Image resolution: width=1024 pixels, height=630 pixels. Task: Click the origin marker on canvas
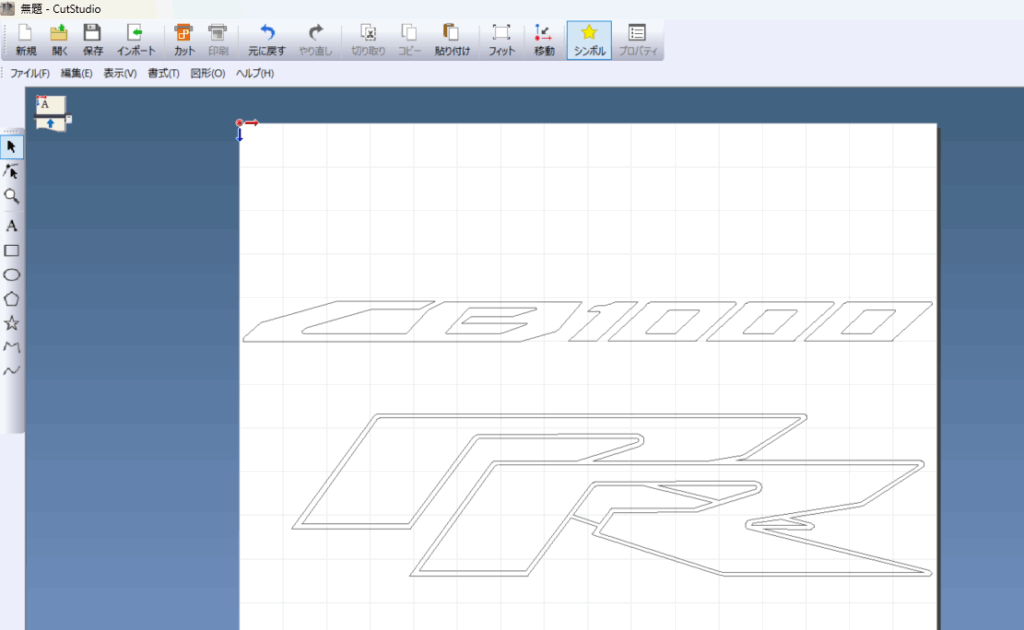click(x=240, y=123)
